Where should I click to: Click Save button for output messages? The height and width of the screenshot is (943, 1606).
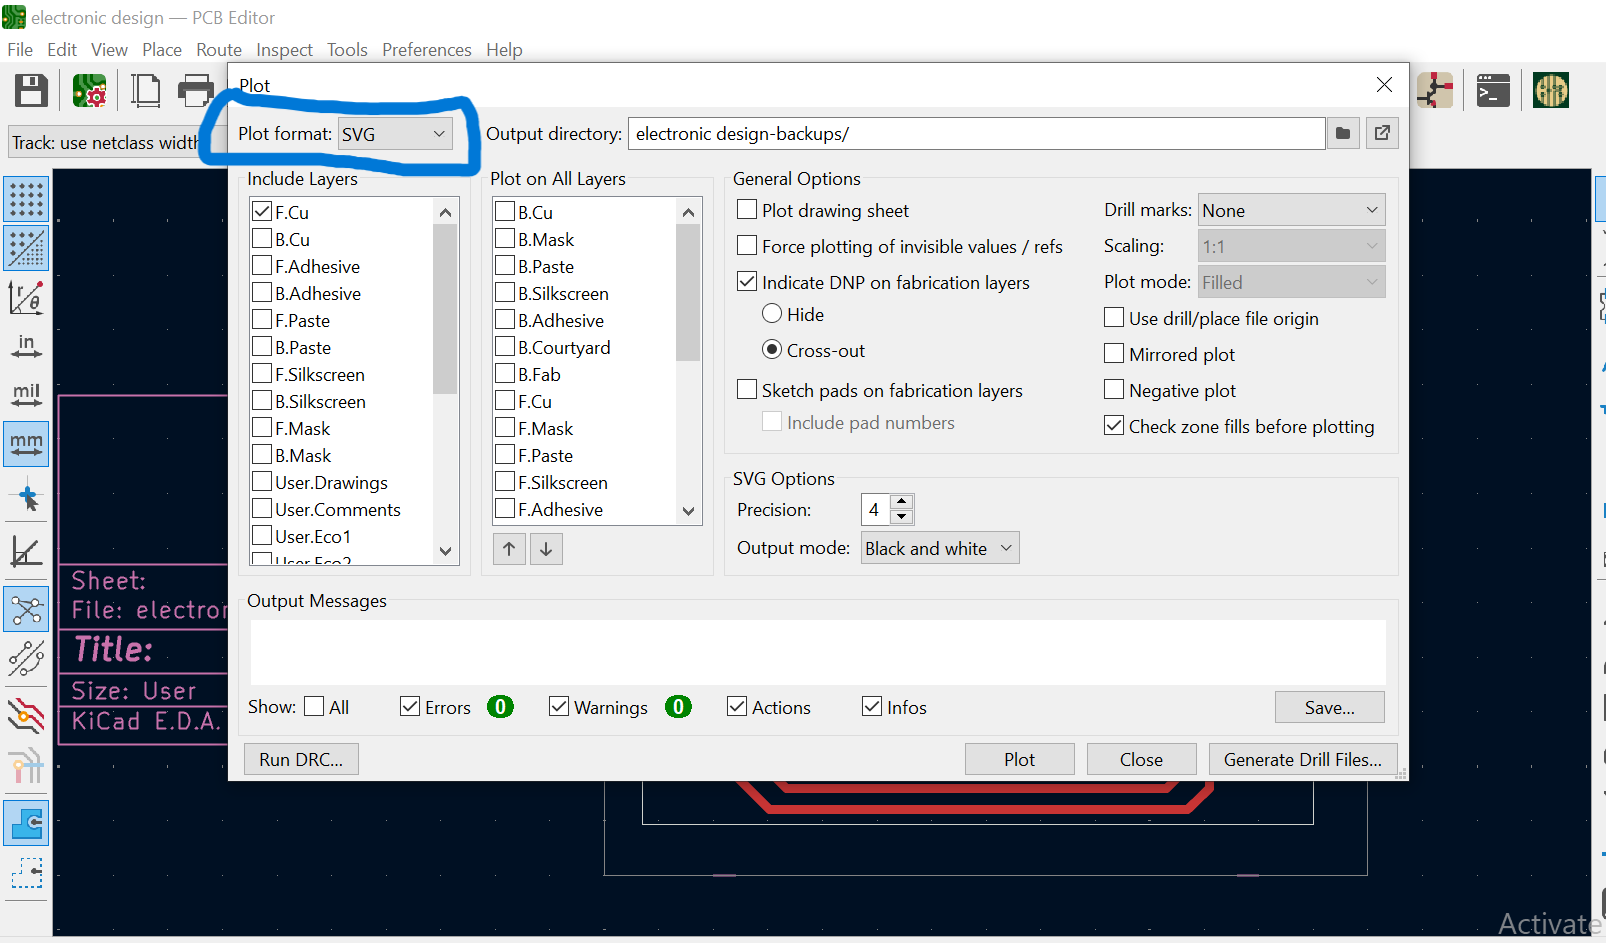(1330, 707)
